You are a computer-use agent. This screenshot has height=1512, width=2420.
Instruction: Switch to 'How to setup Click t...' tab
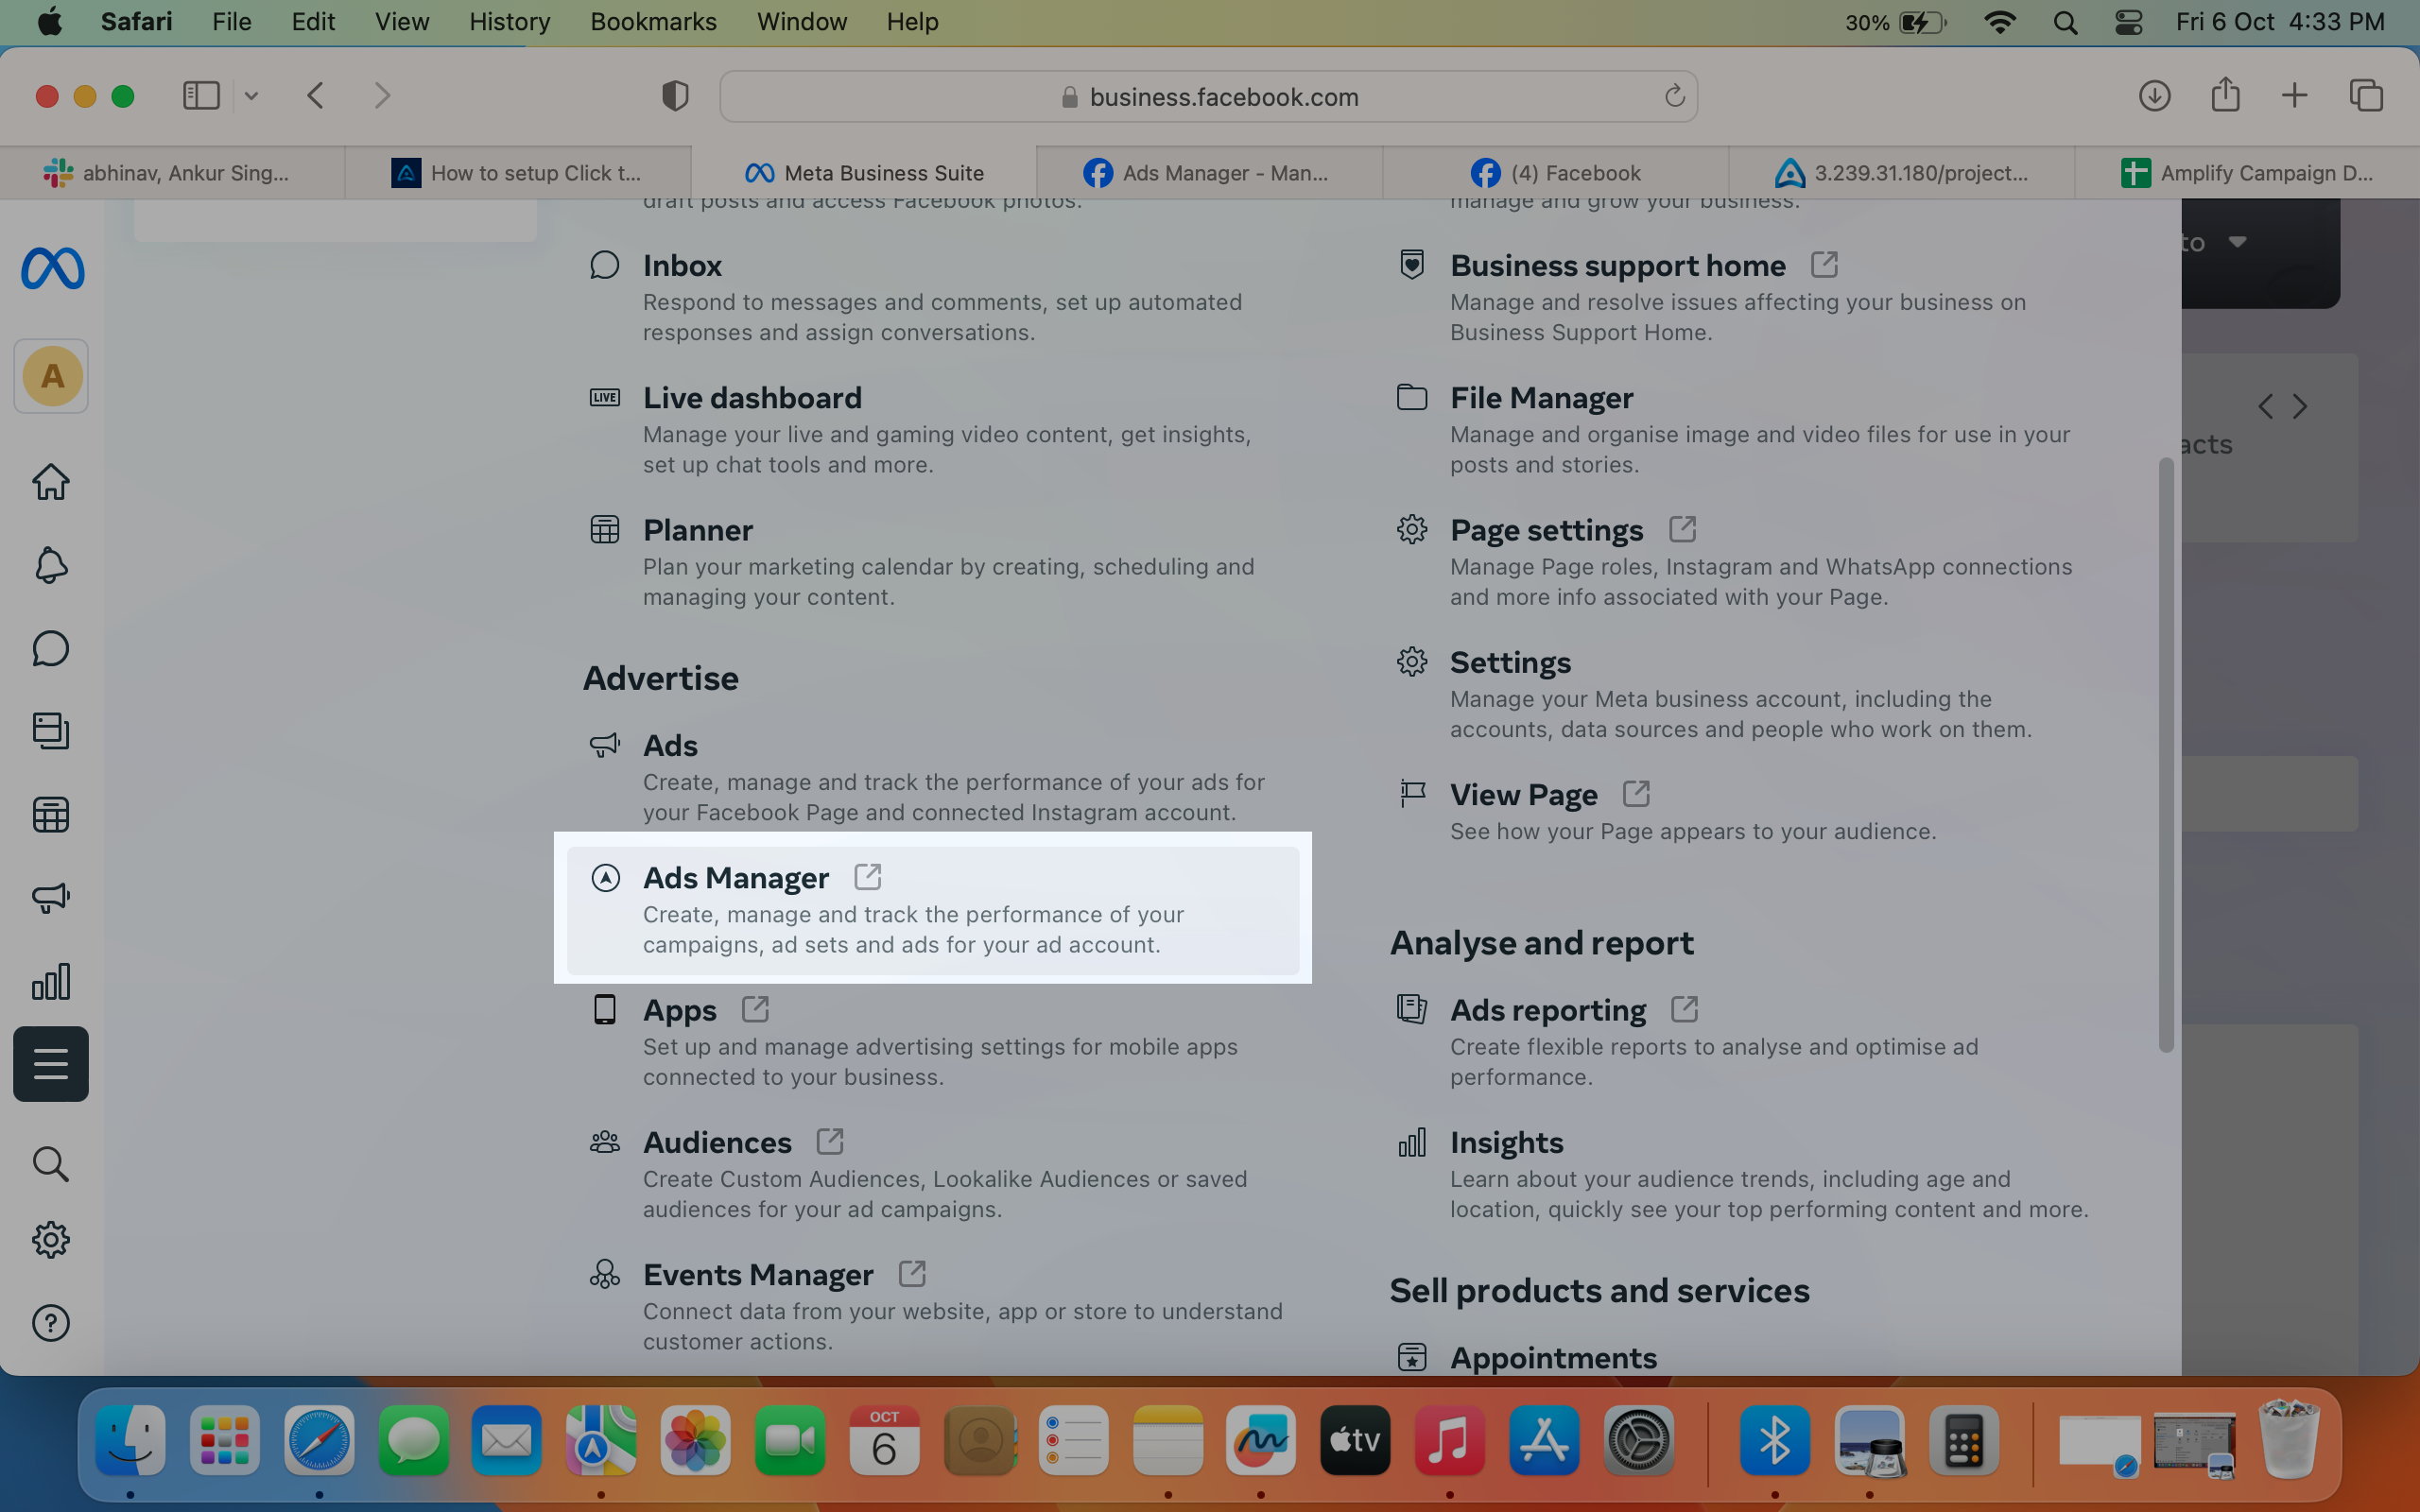518,173
